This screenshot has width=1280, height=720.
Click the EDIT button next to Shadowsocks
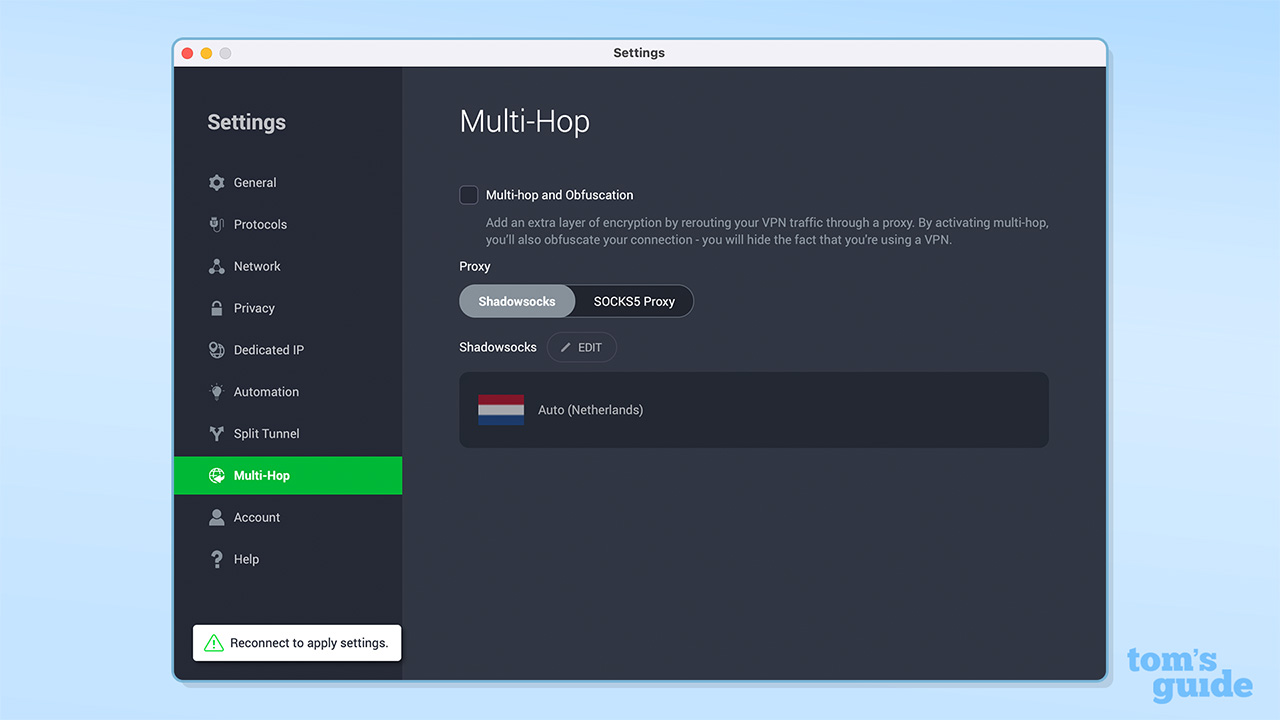click(582, 347)
